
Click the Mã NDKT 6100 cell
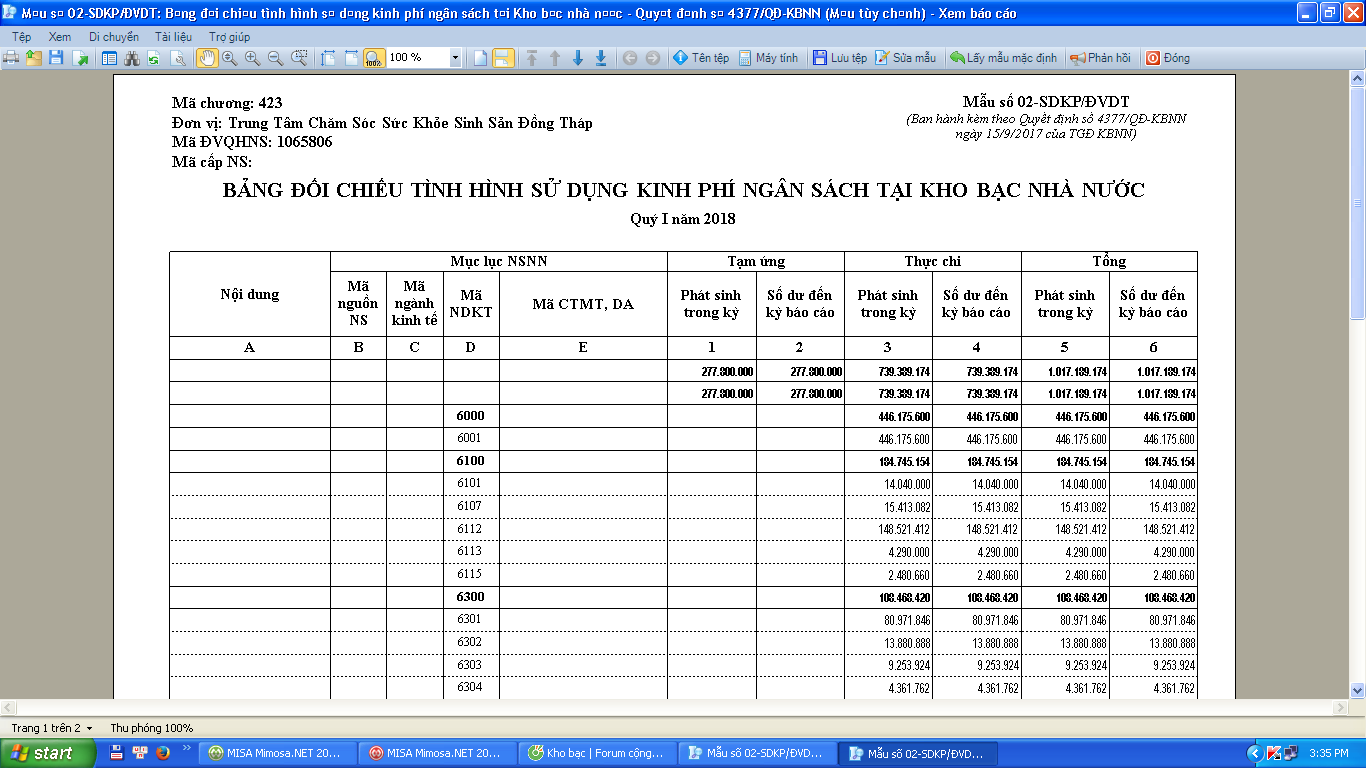pos(472,461)
